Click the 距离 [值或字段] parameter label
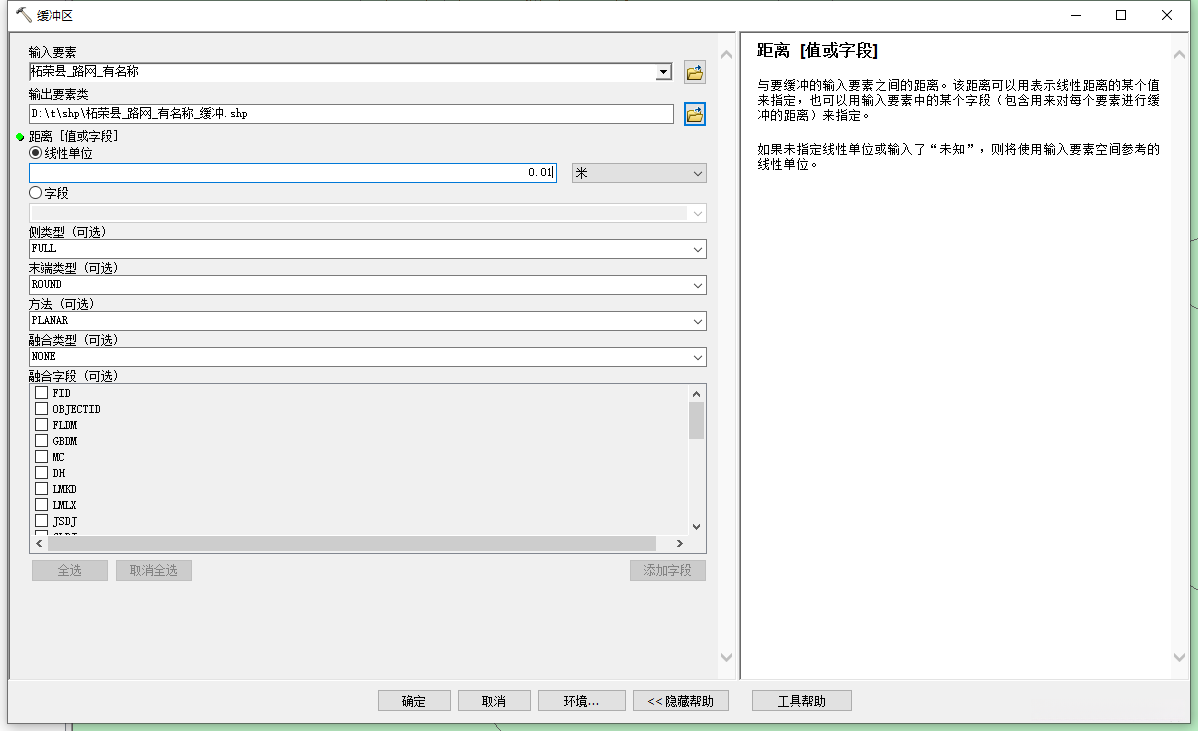Image resolution: width=1198 pixels, height=731 pixels. click(x=73, y=136)
